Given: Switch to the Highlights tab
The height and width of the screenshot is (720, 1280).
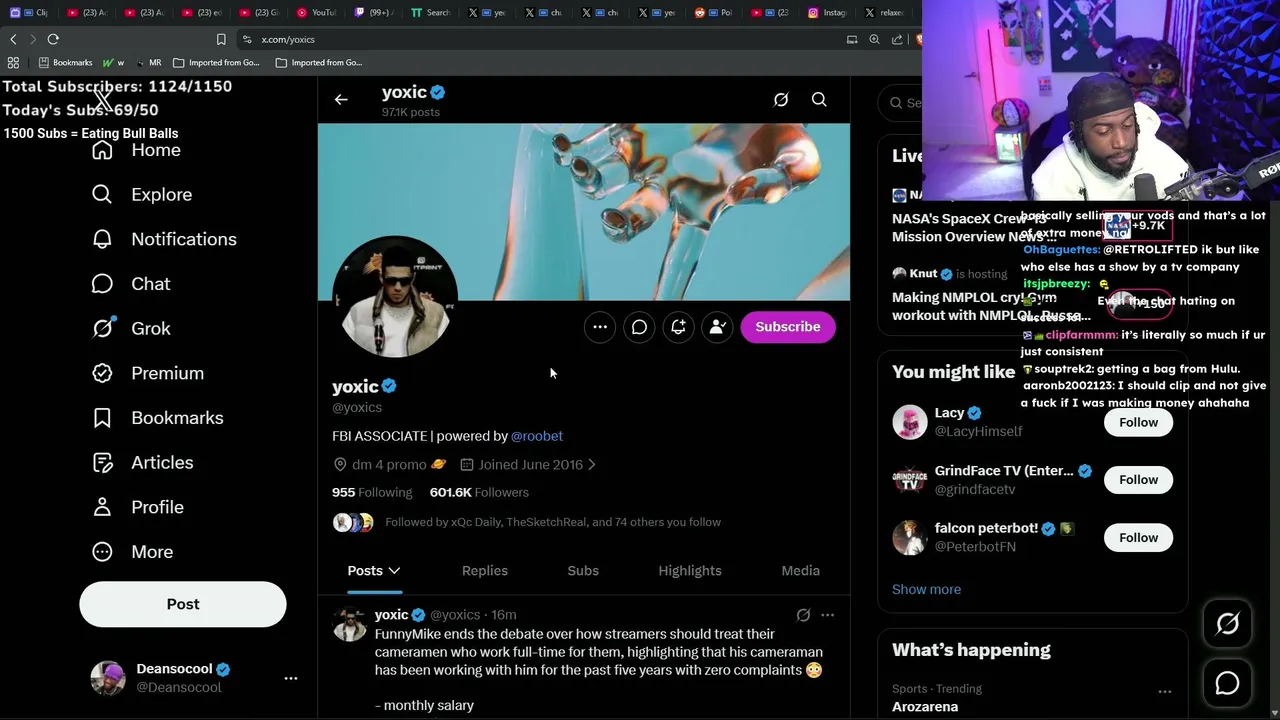Looking at the screenshot, I should (x=690, y=571).
